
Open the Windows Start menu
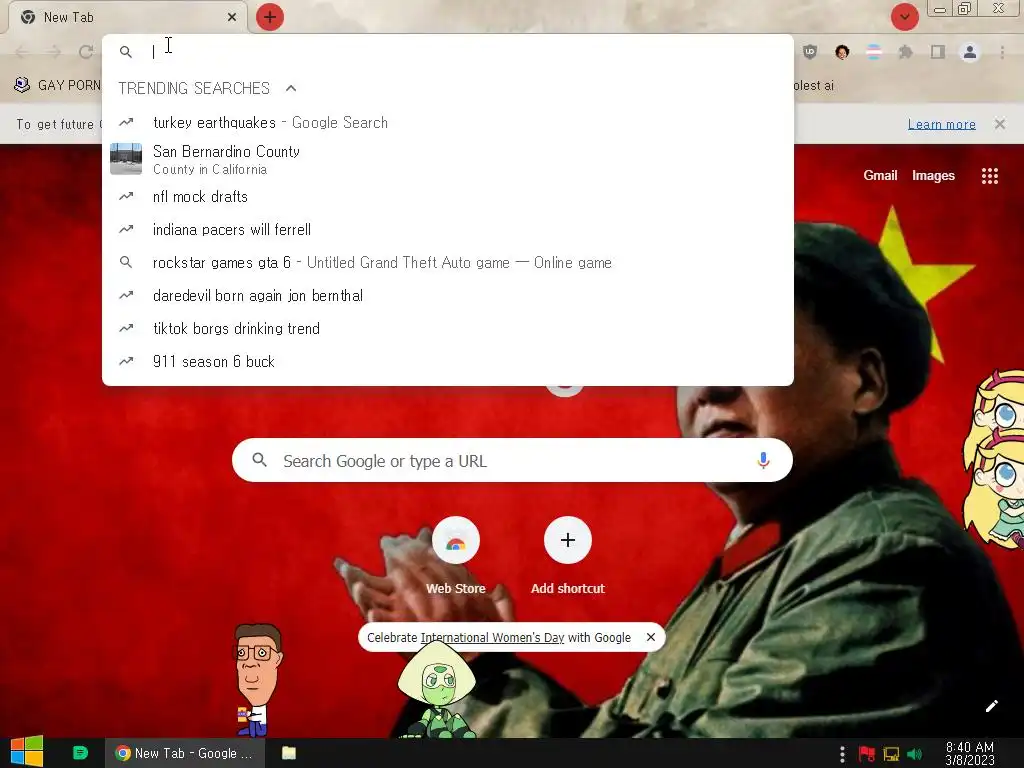27,752
